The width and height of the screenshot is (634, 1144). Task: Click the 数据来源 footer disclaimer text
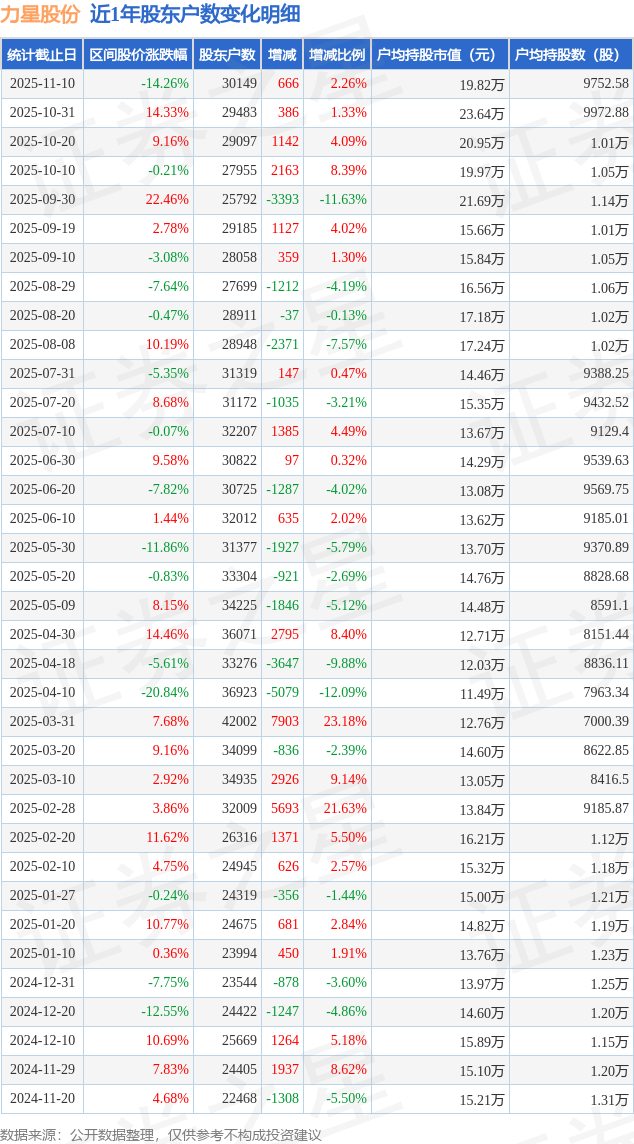pyautogui.click(x=161, y=1134)
